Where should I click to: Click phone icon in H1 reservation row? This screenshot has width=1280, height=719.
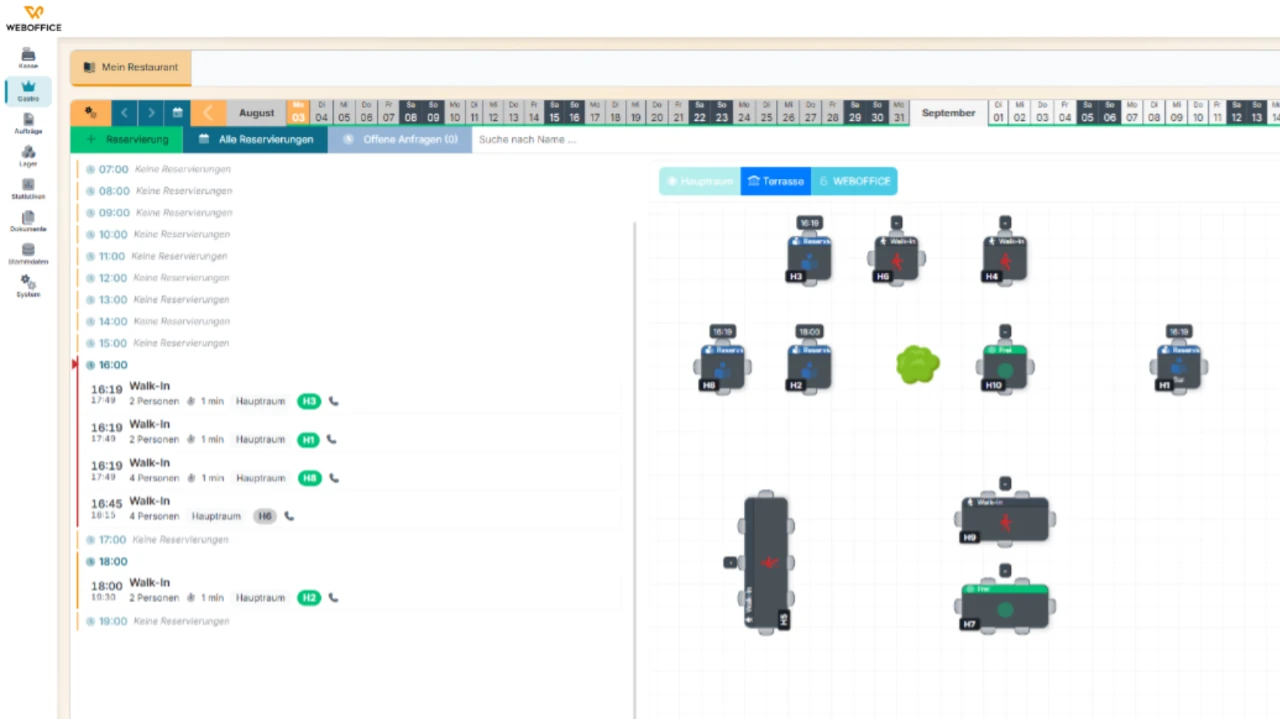point(331,439)
